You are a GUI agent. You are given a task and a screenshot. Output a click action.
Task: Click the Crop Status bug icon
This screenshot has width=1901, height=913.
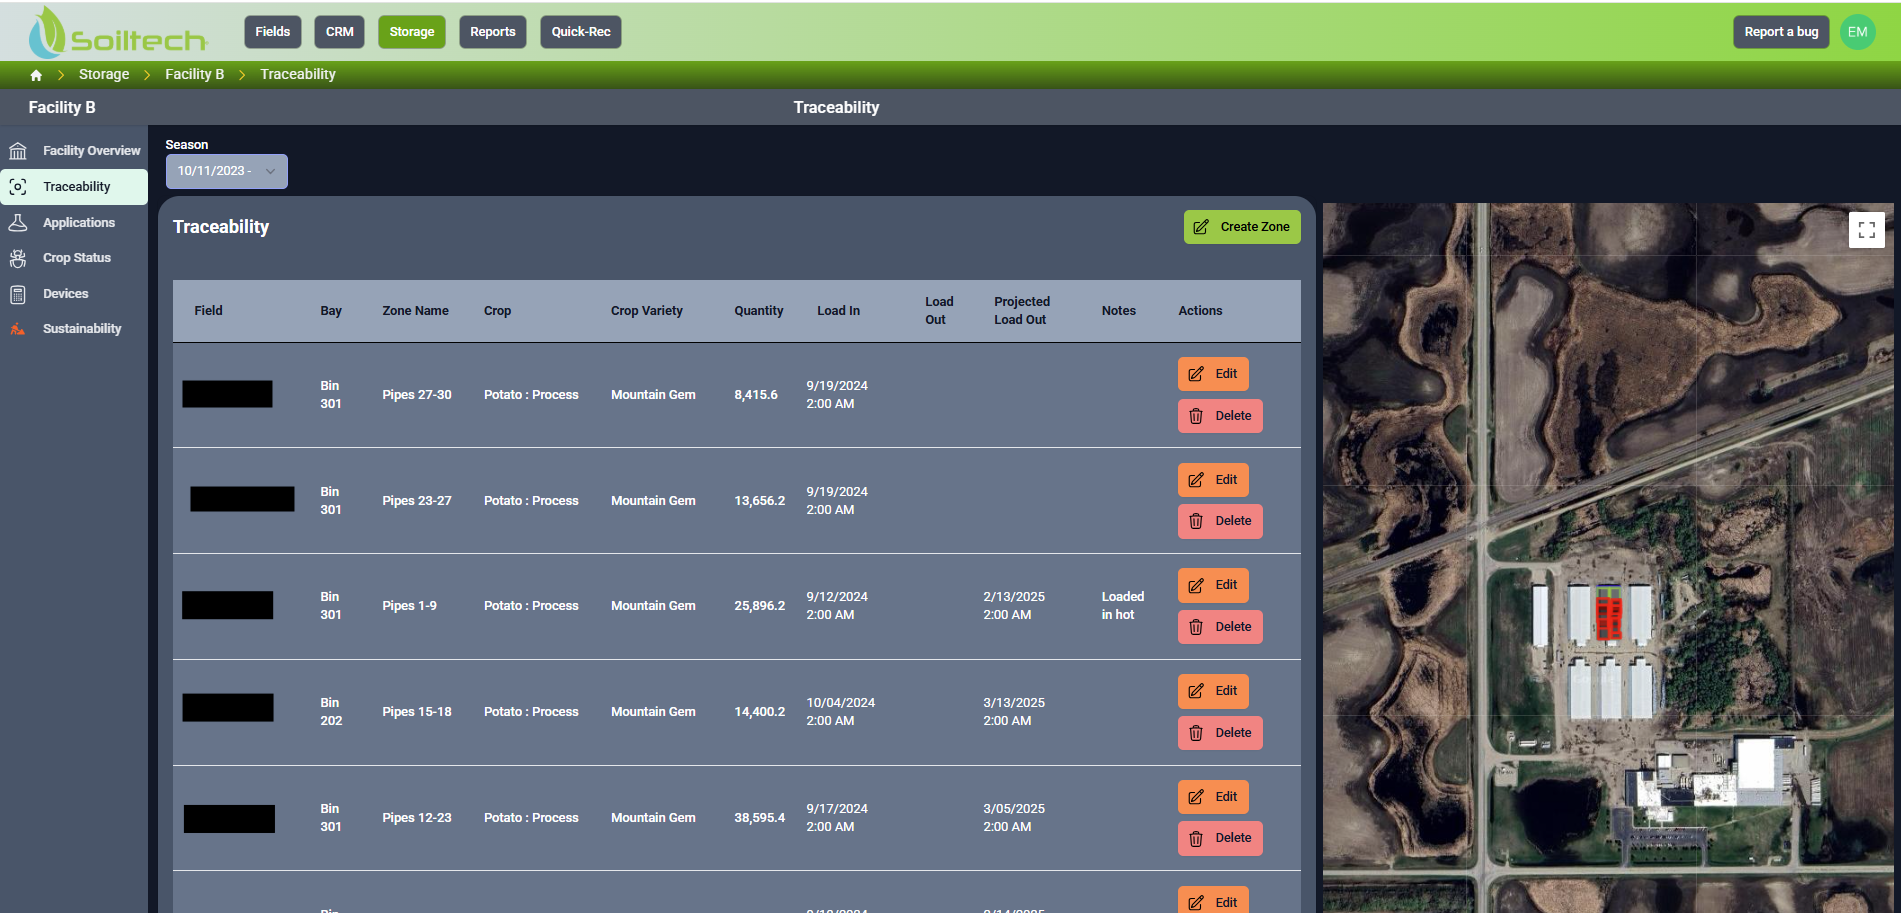pyautogui.click(x=18, y=258)
